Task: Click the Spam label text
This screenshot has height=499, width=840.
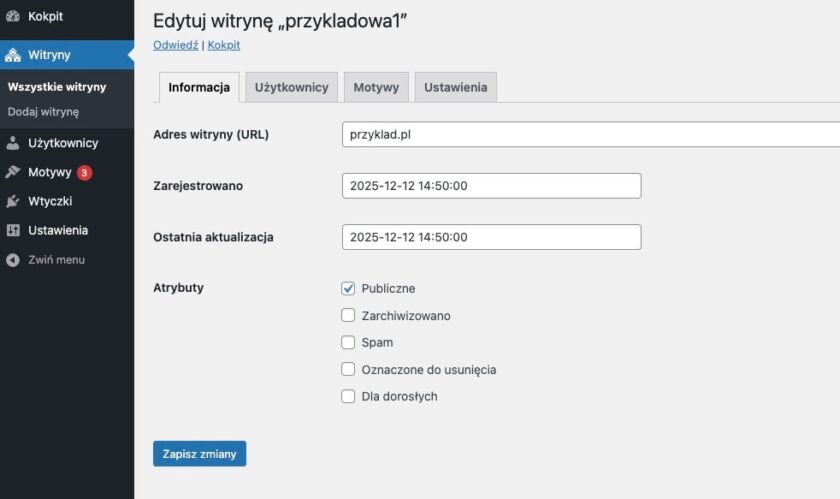Action: [x=377, y=342]
